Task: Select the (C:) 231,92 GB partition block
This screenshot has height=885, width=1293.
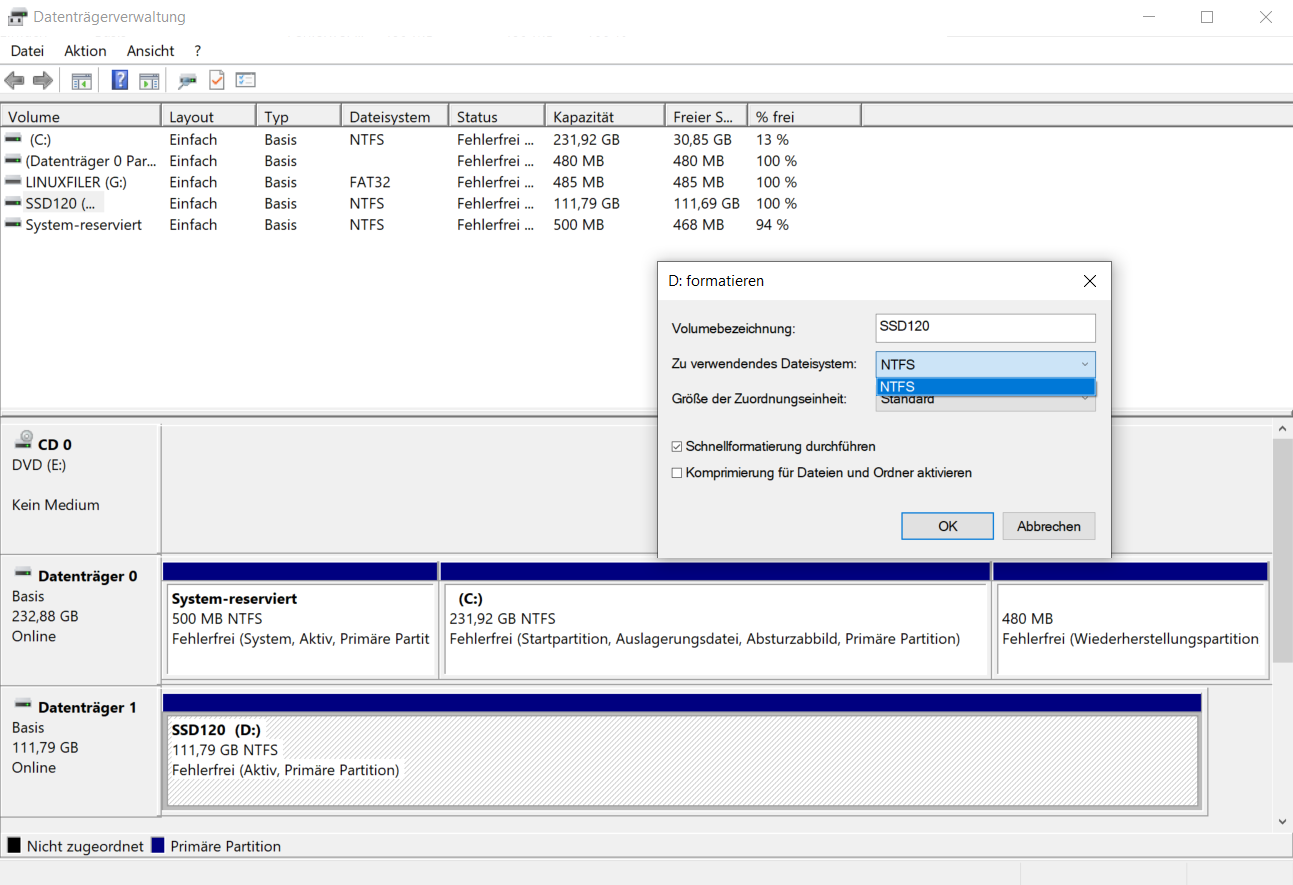Action: (715, 620)
